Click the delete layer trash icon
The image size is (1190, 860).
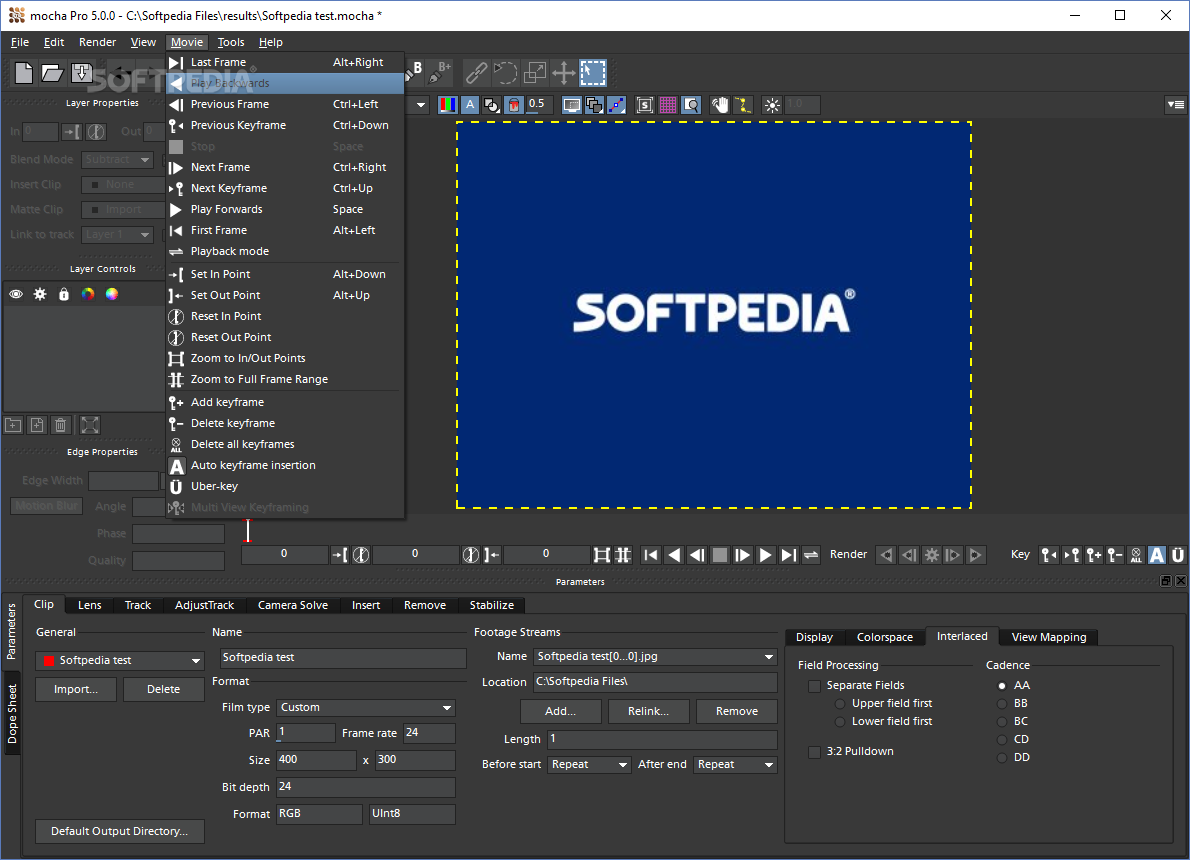click(61, 425)
